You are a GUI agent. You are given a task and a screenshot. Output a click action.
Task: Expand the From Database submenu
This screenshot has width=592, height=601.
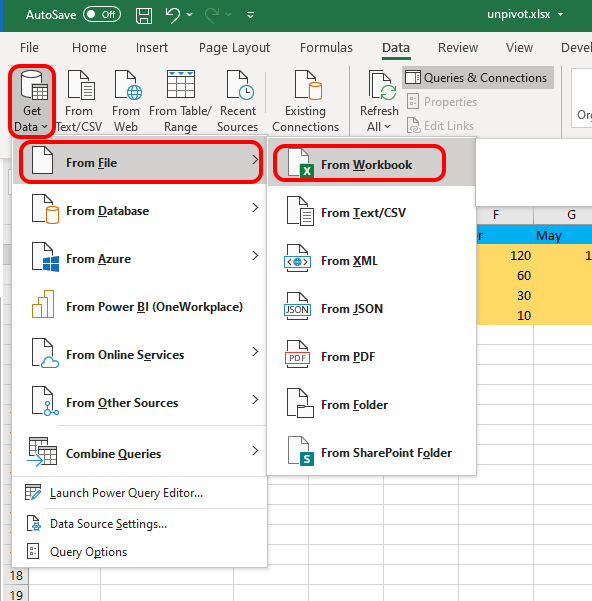pos(140,210)
